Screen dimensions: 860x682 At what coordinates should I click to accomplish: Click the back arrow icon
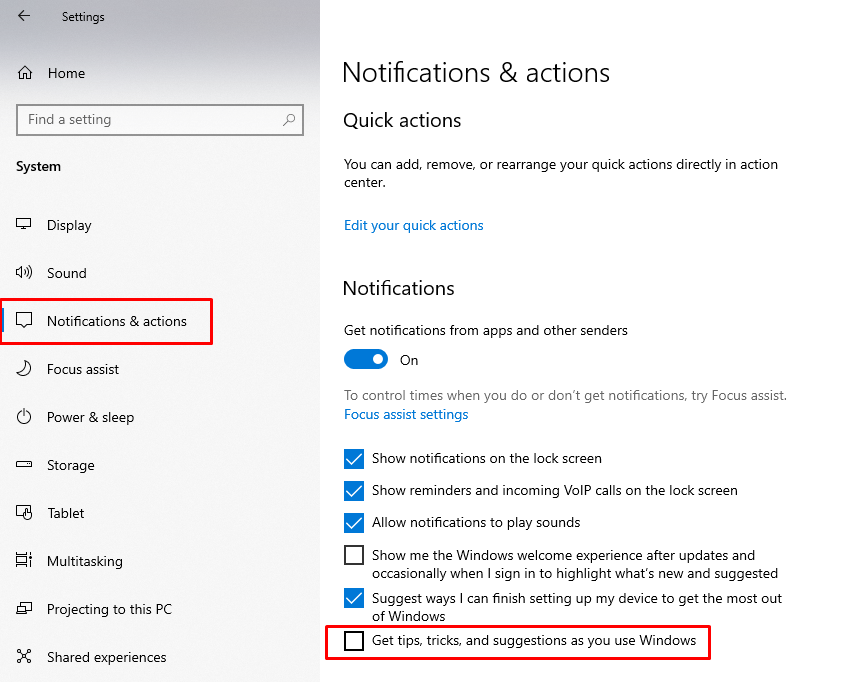click(24, 16)
